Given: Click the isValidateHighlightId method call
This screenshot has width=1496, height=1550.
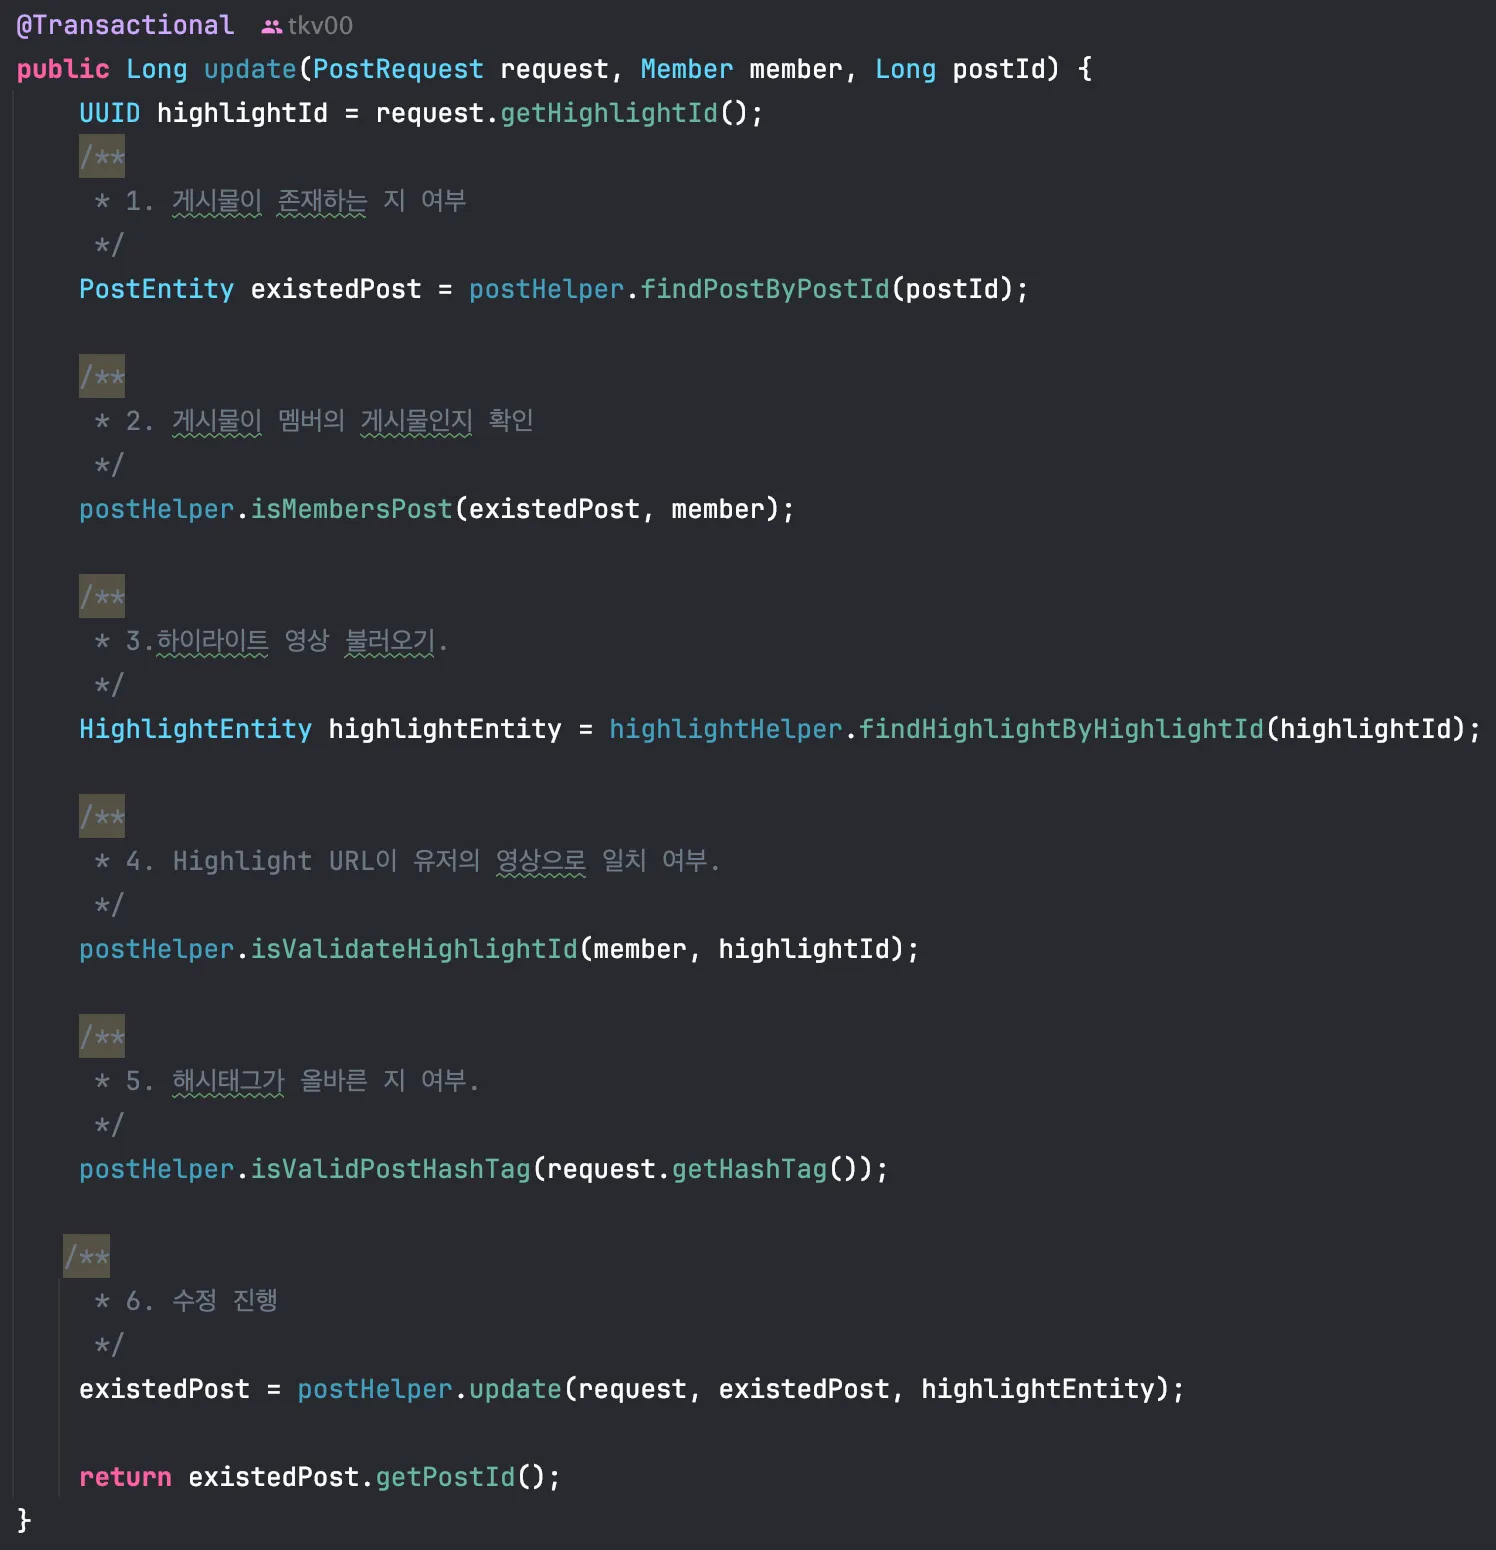Looking at the screenshot, I should pyautogui.click(x=414, y=949).
